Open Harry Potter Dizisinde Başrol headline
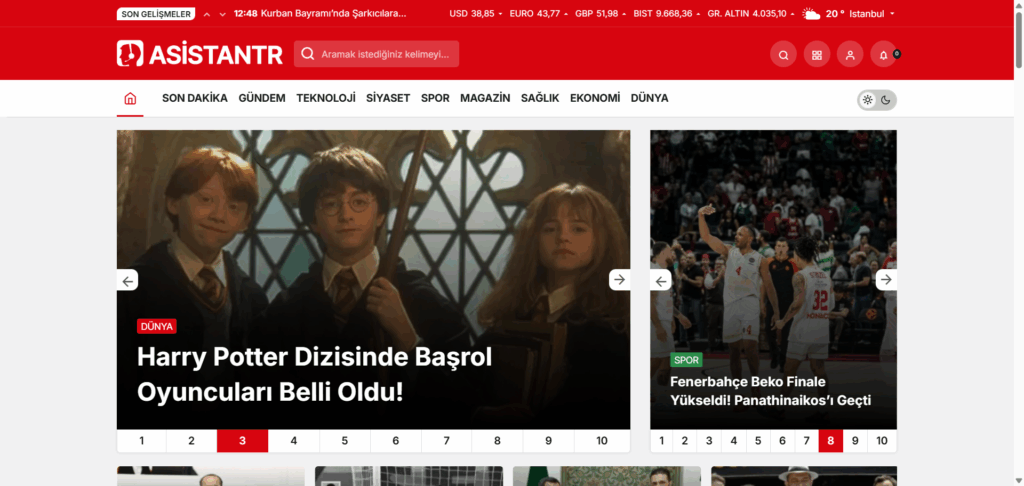The image size is (1024, 486). pos(314,375)
